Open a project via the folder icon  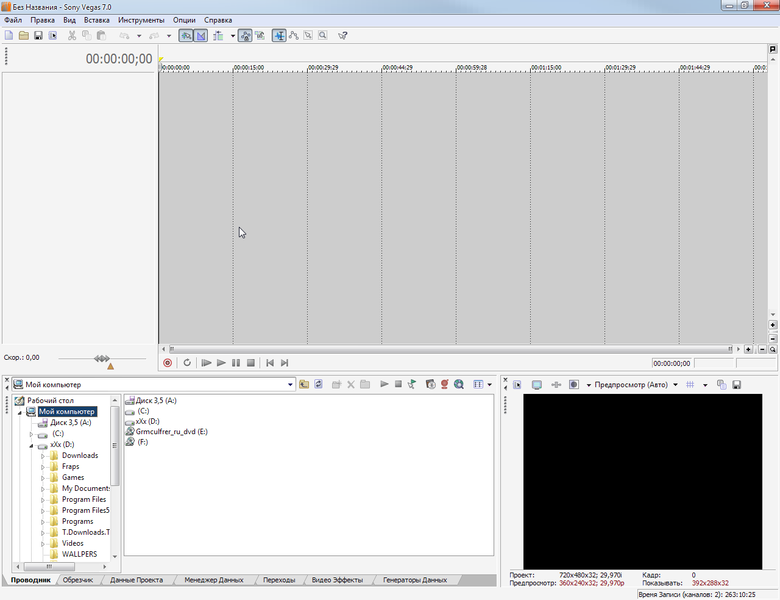[x=23, y=36]
